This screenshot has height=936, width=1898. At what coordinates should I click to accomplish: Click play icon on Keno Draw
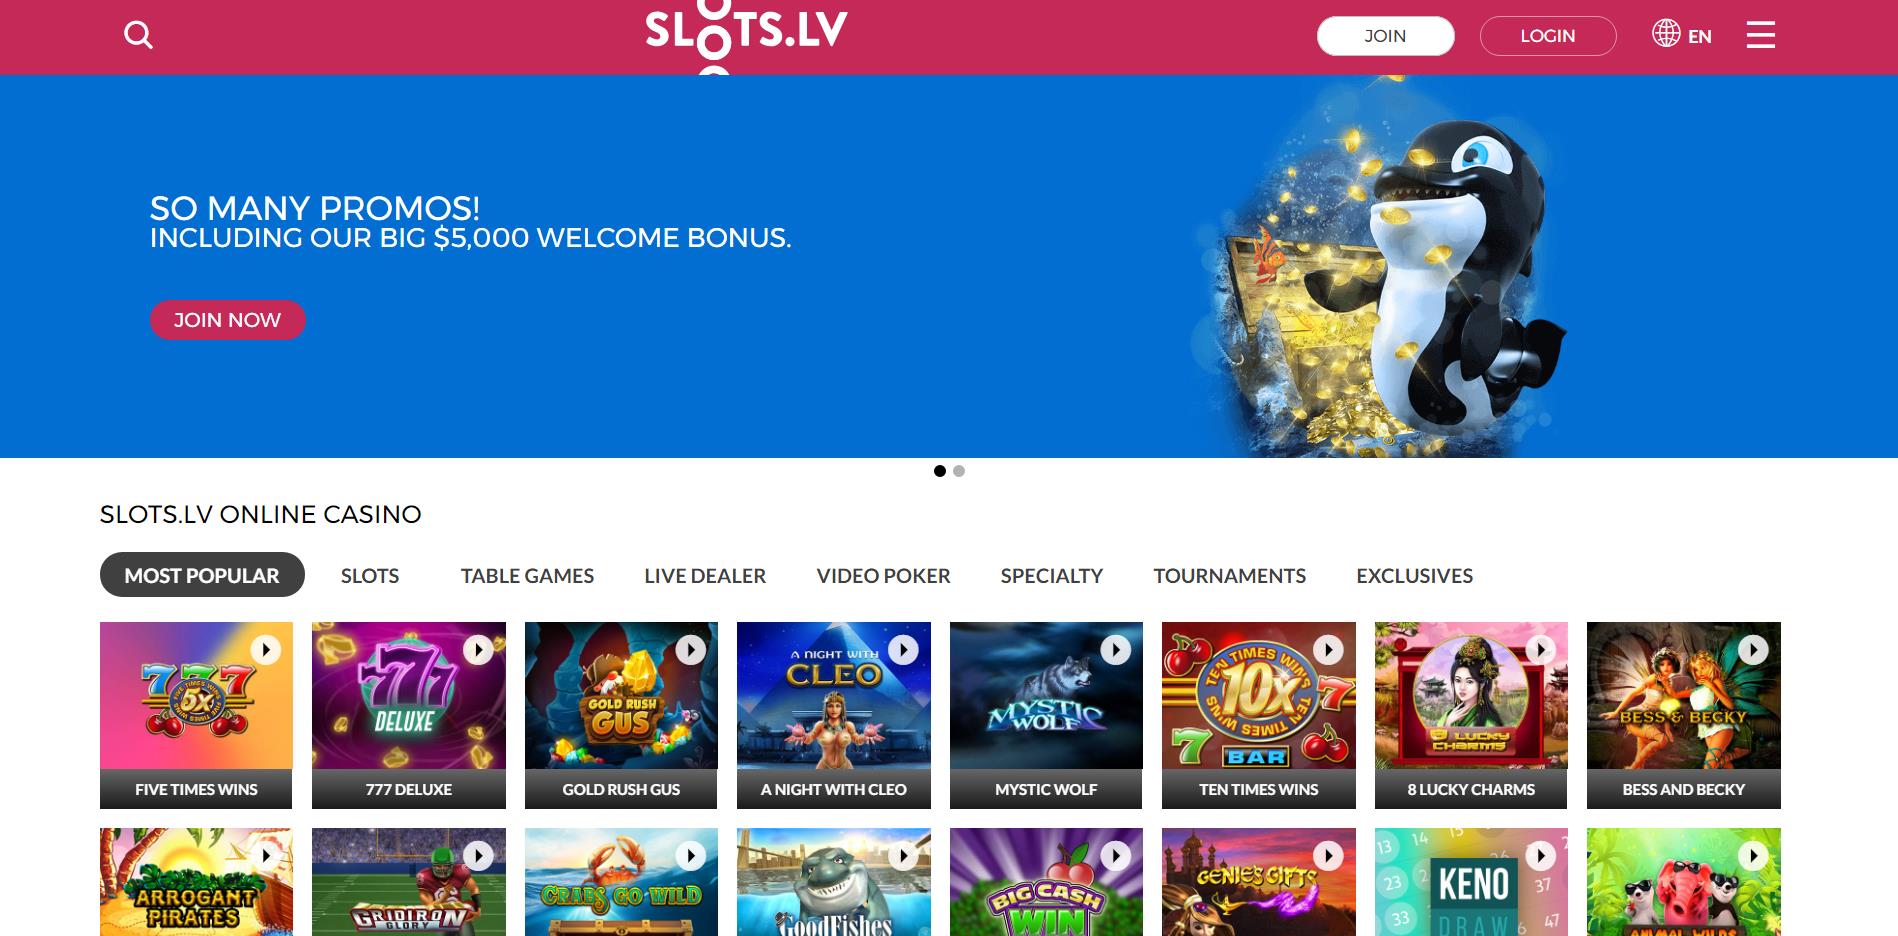point(1540,856)
